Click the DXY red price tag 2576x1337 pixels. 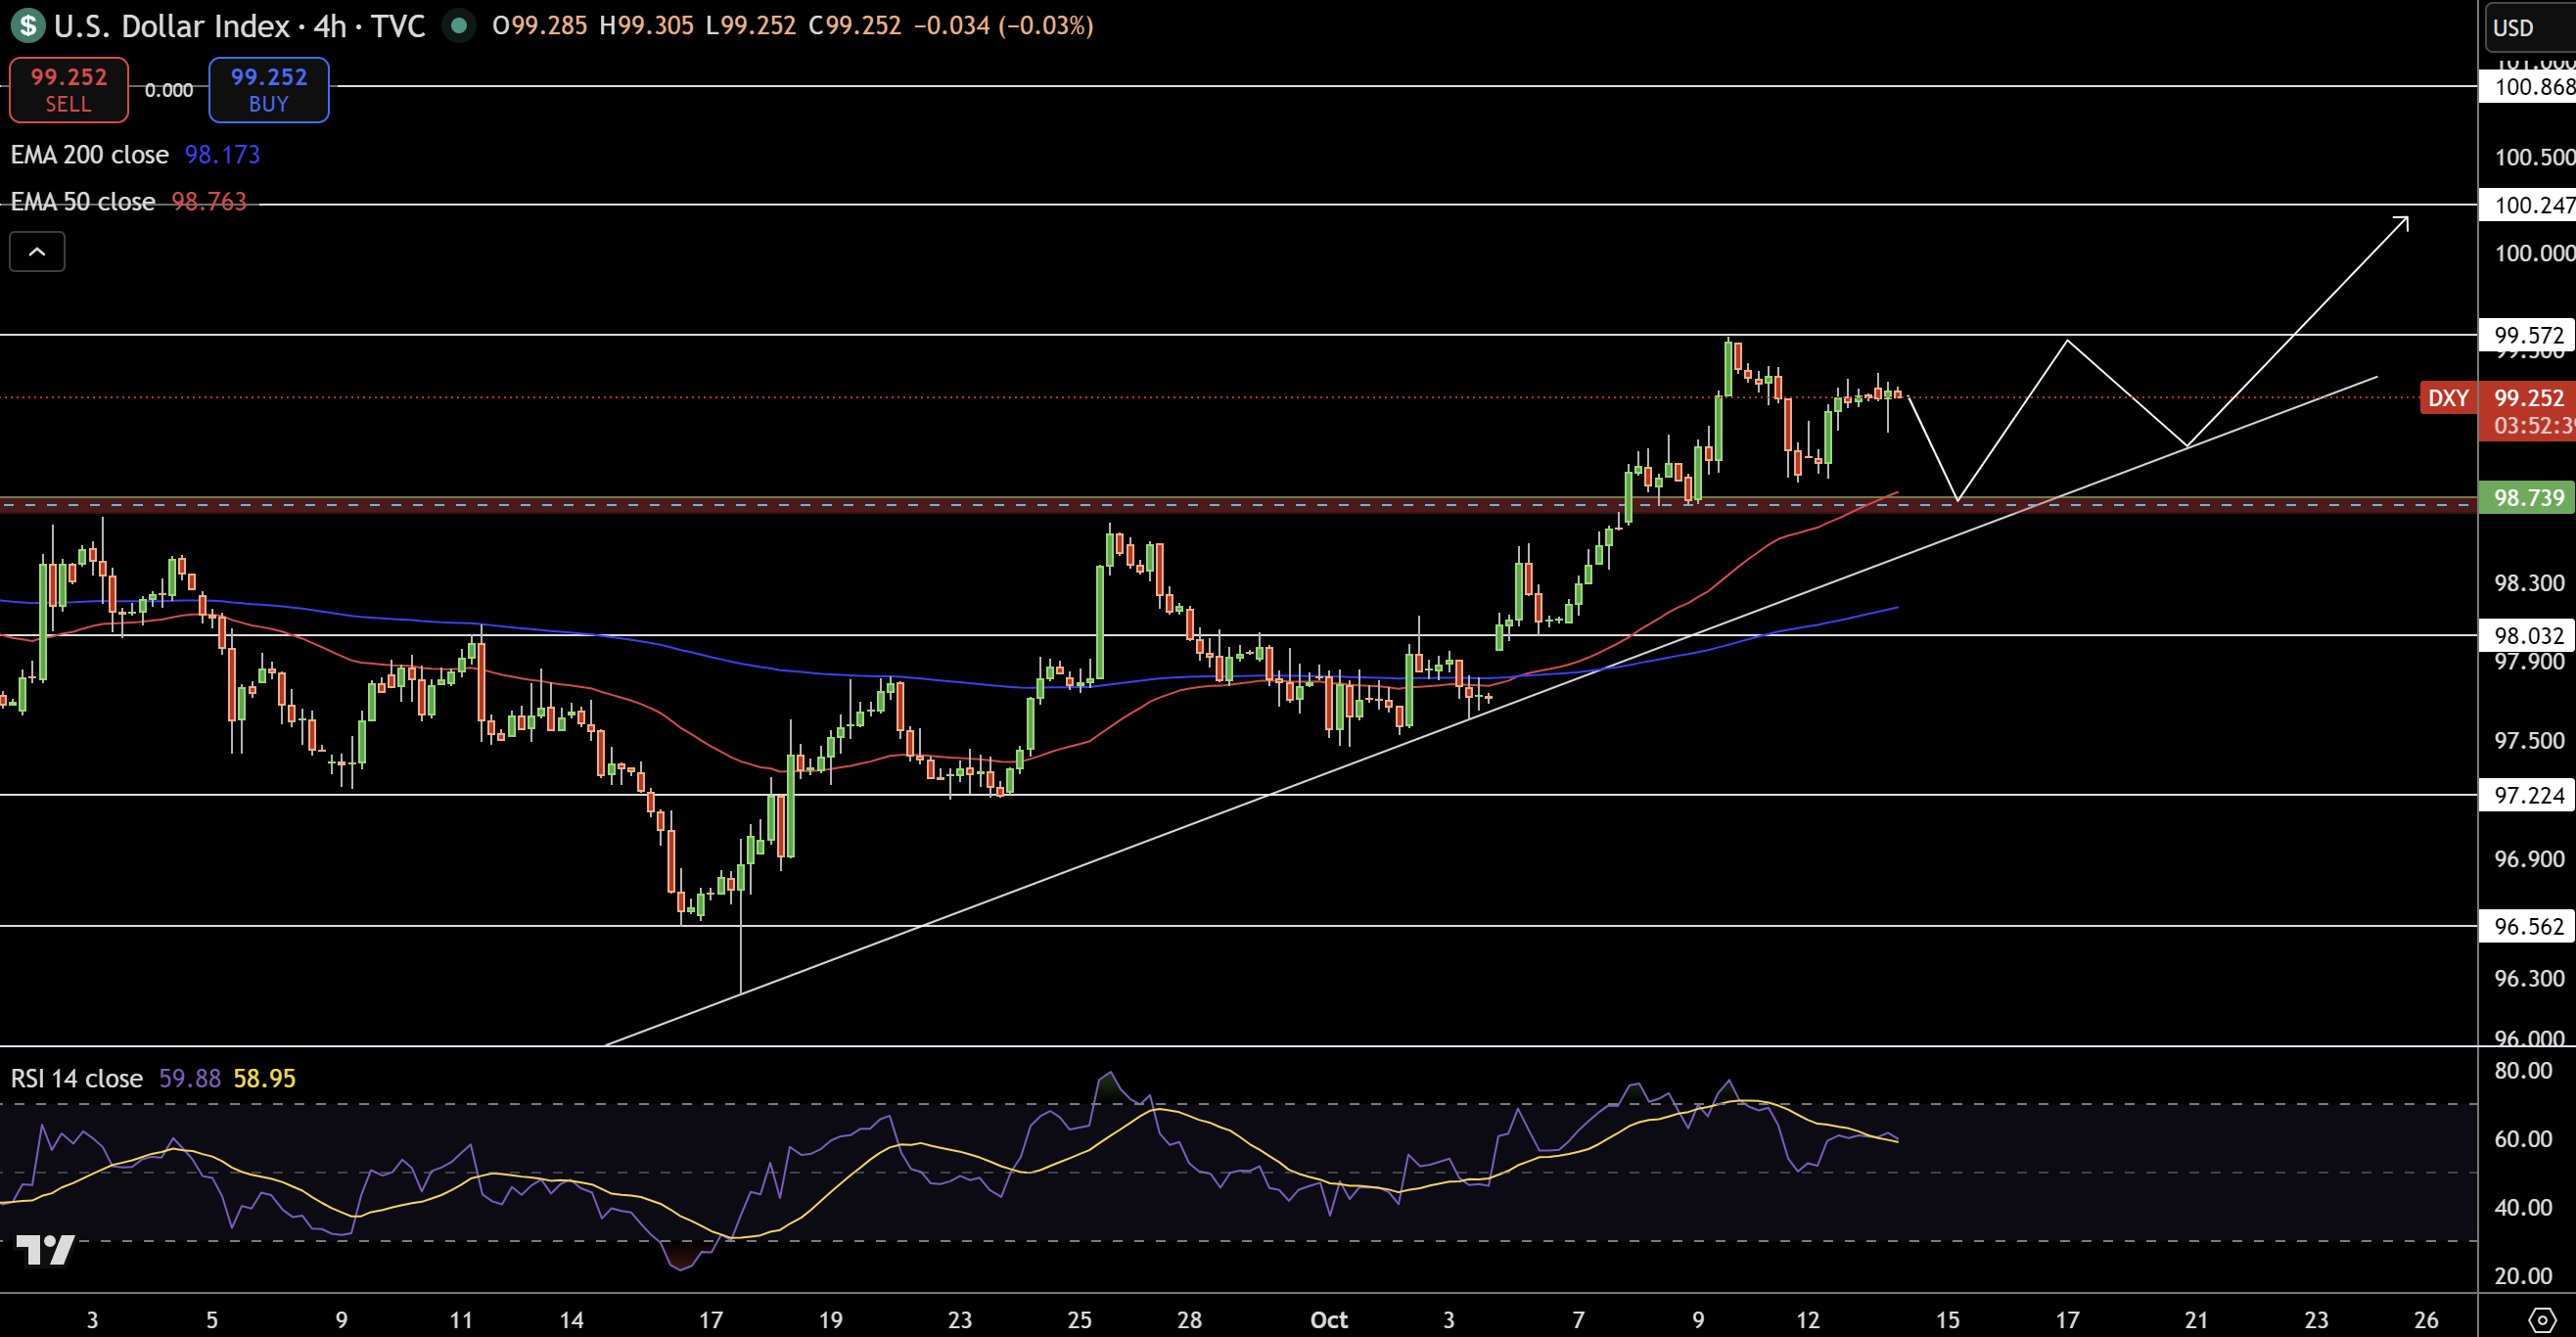(2447, 398)
